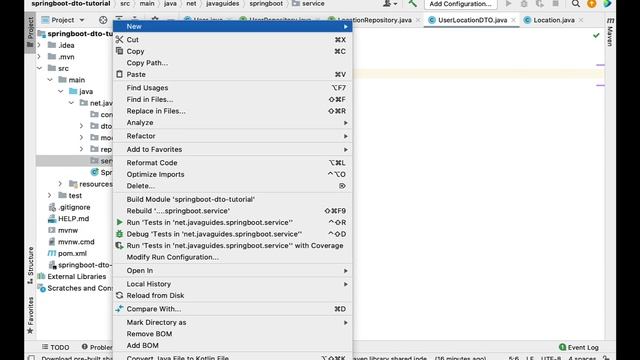Open the Event Log panel
The height and width of the screenshot is (360, 640).
pos(579,347)
